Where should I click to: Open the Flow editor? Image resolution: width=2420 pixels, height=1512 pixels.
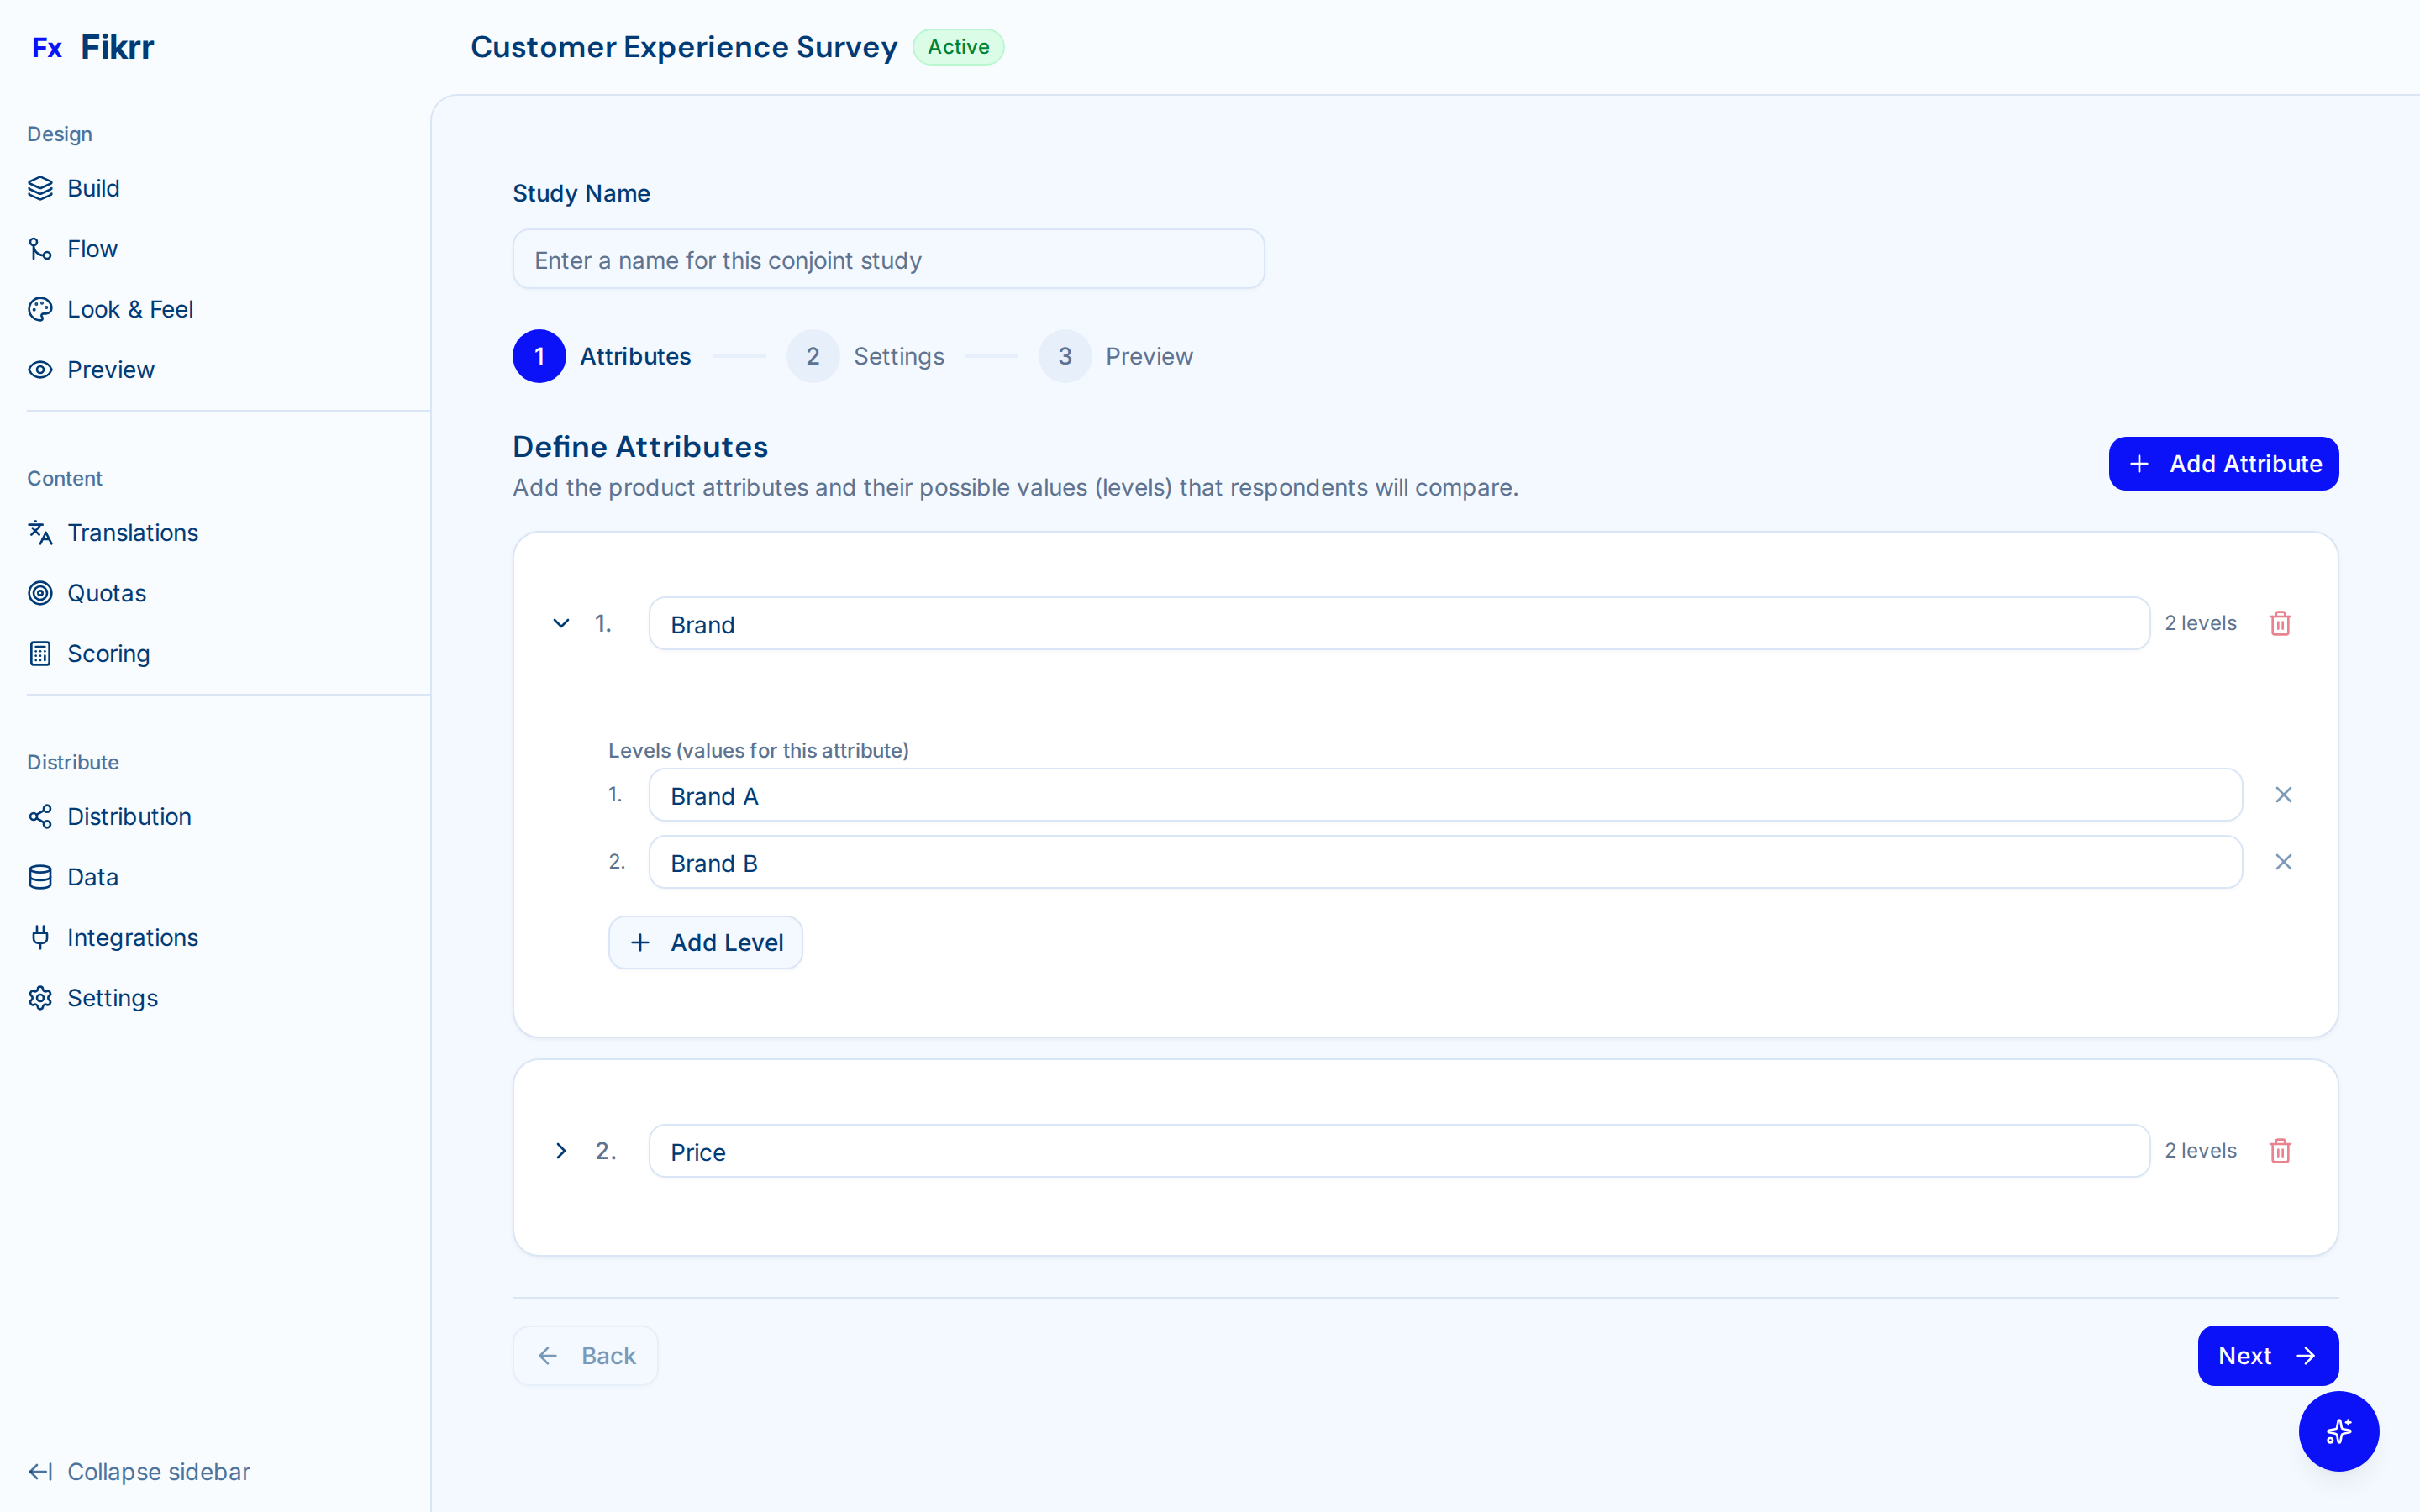92,248
